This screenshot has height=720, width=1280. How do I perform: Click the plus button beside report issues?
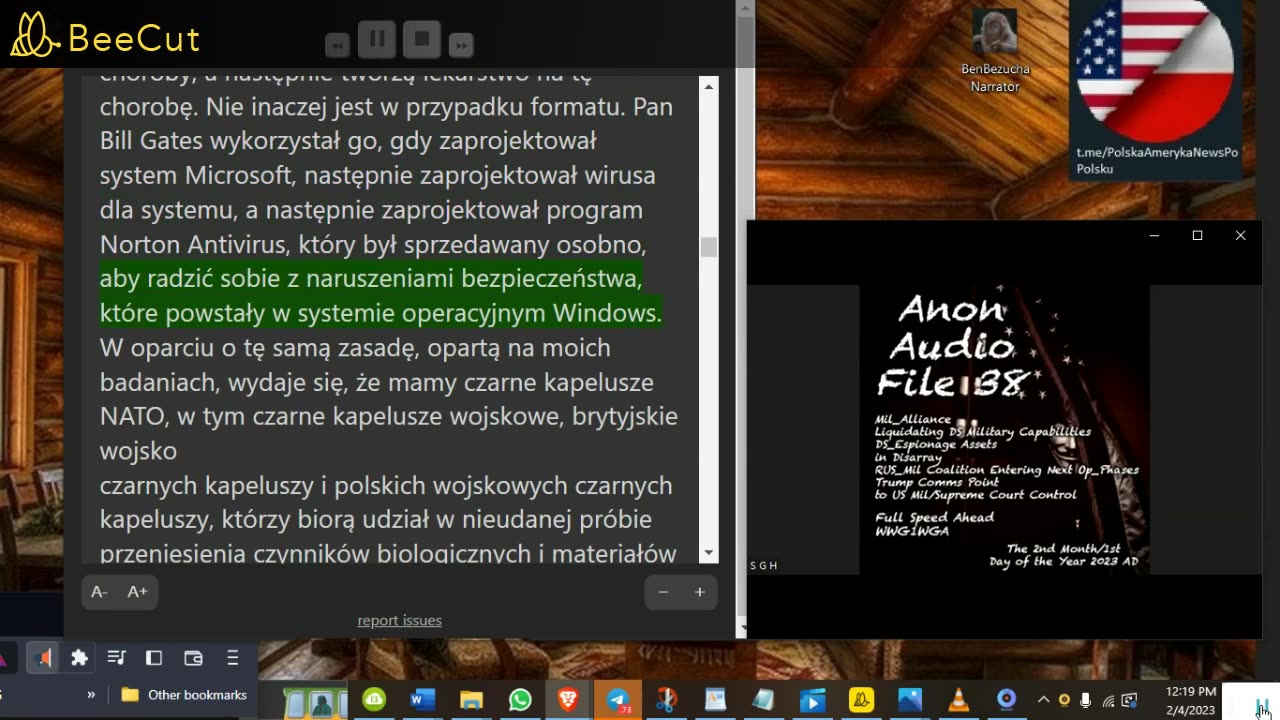coord(699,592)
